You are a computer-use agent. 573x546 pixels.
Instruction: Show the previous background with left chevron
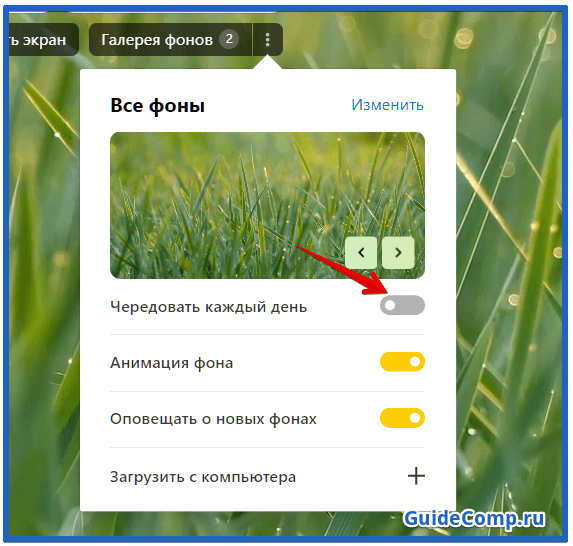tap(361, 253)
